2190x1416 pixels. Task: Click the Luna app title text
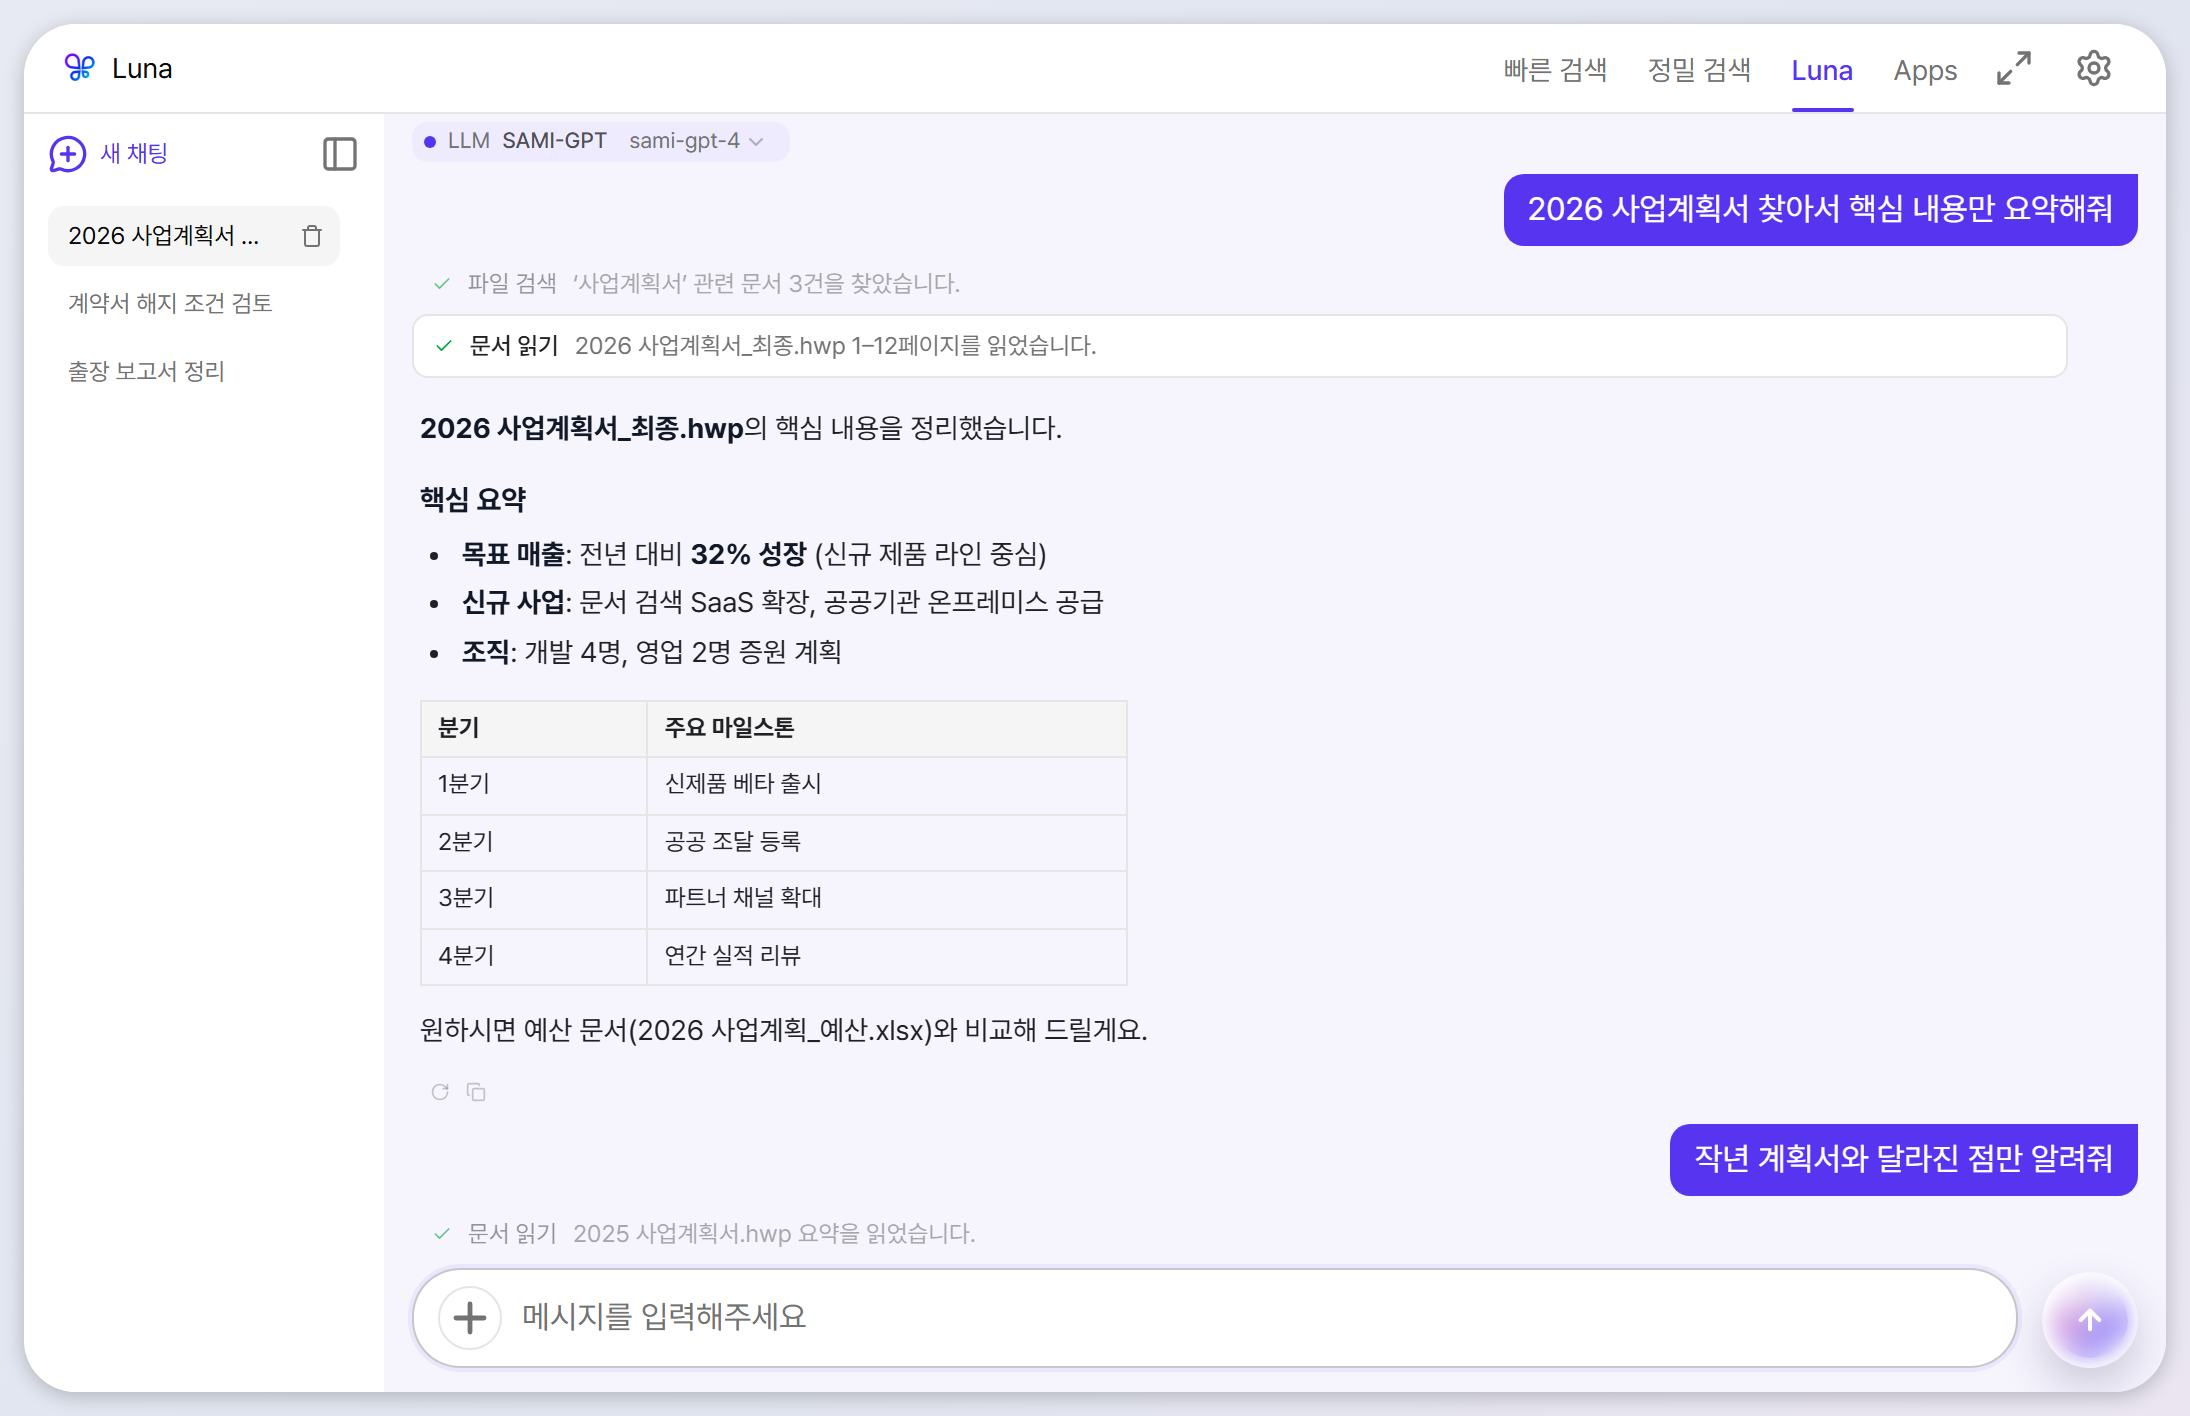tap(142, 68)
